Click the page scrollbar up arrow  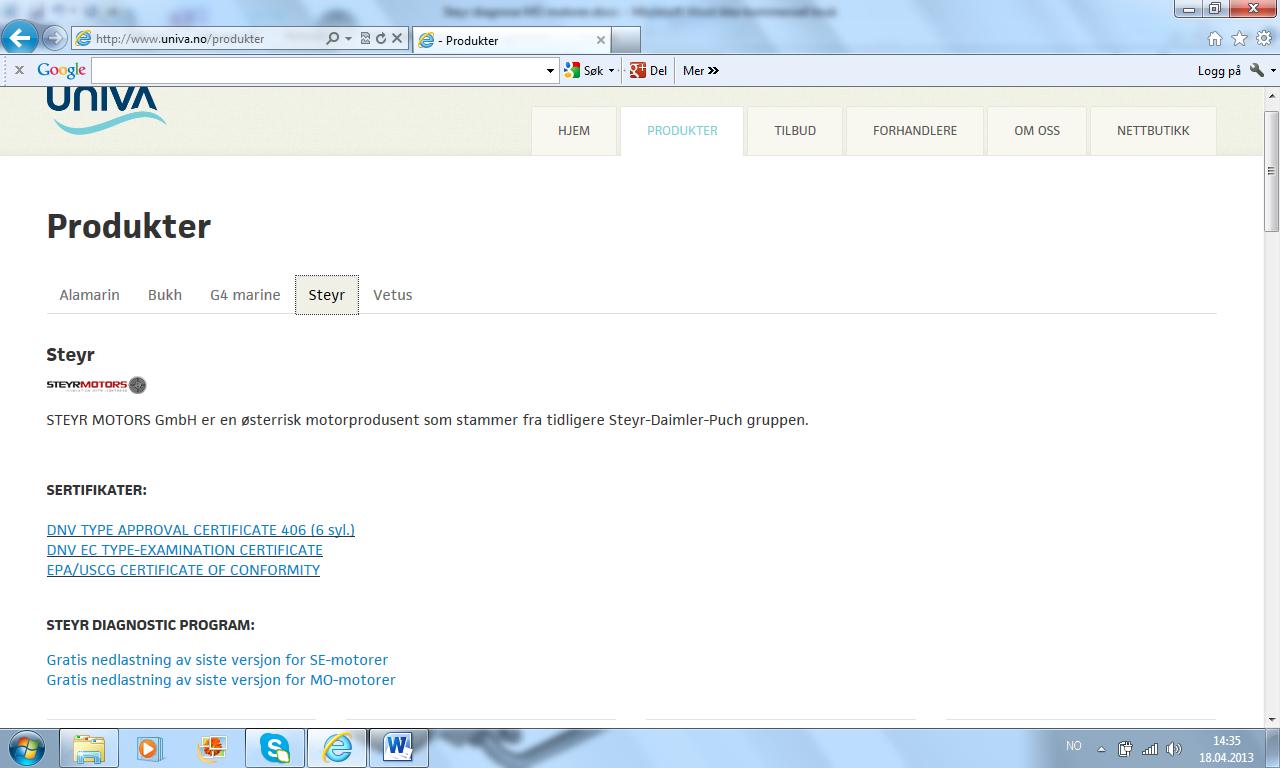pyautogui.click(x=1272, y=95)
